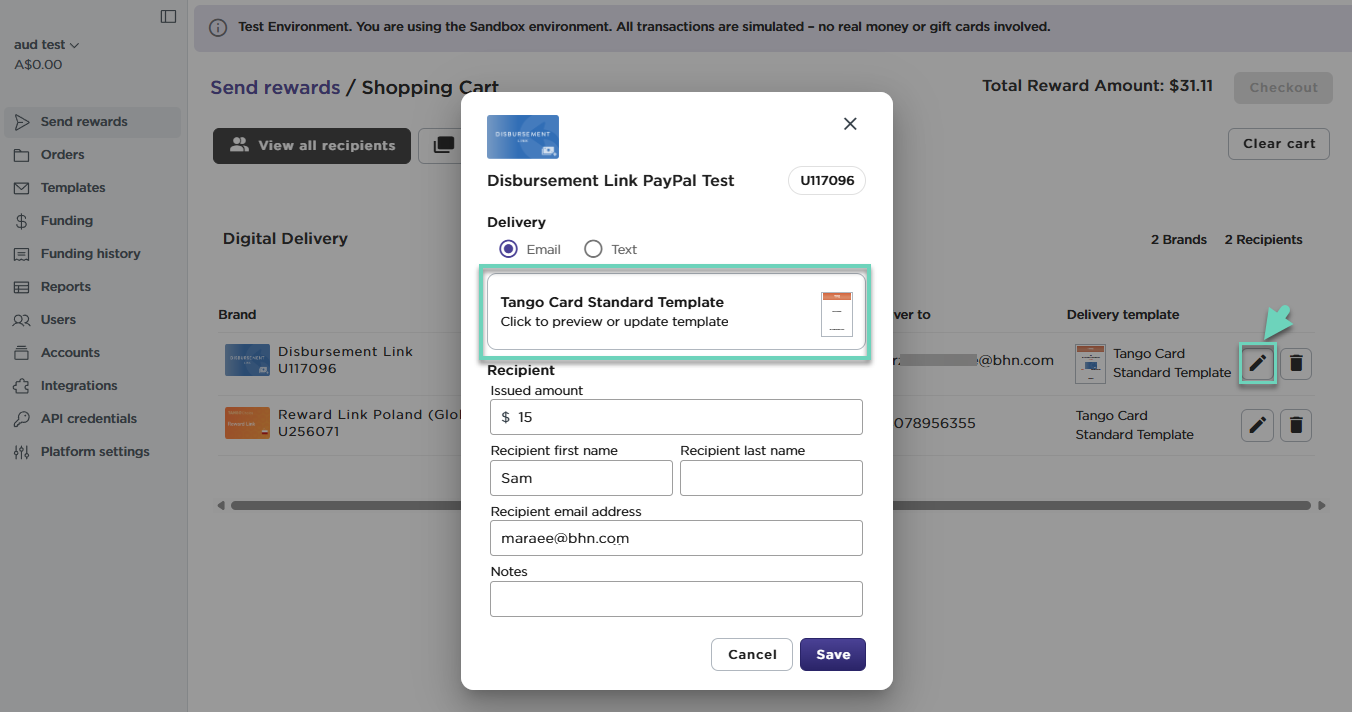The width and height of the screenshot is (1352, 712).
Task: Open Tango Card Standard Template preview
Action: tap(676, 312)
